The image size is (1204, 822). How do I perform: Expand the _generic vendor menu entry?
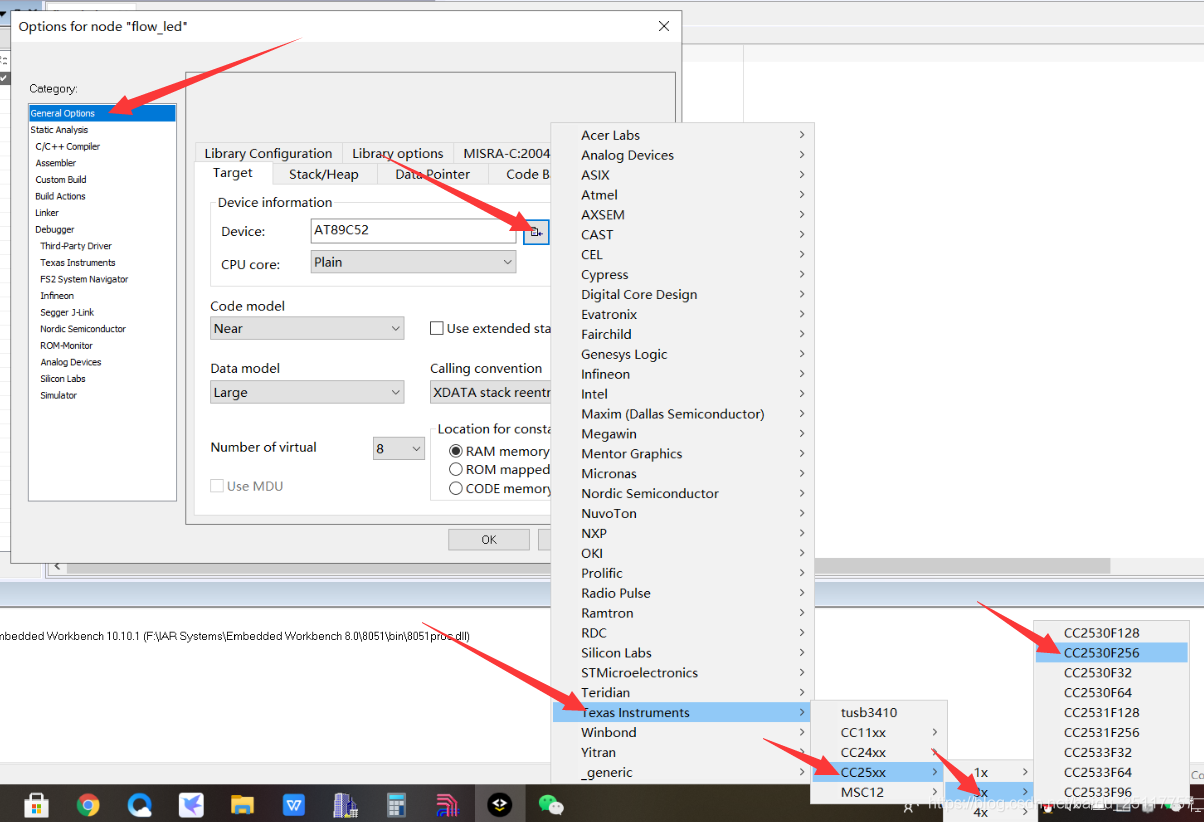tap(683, 772)
